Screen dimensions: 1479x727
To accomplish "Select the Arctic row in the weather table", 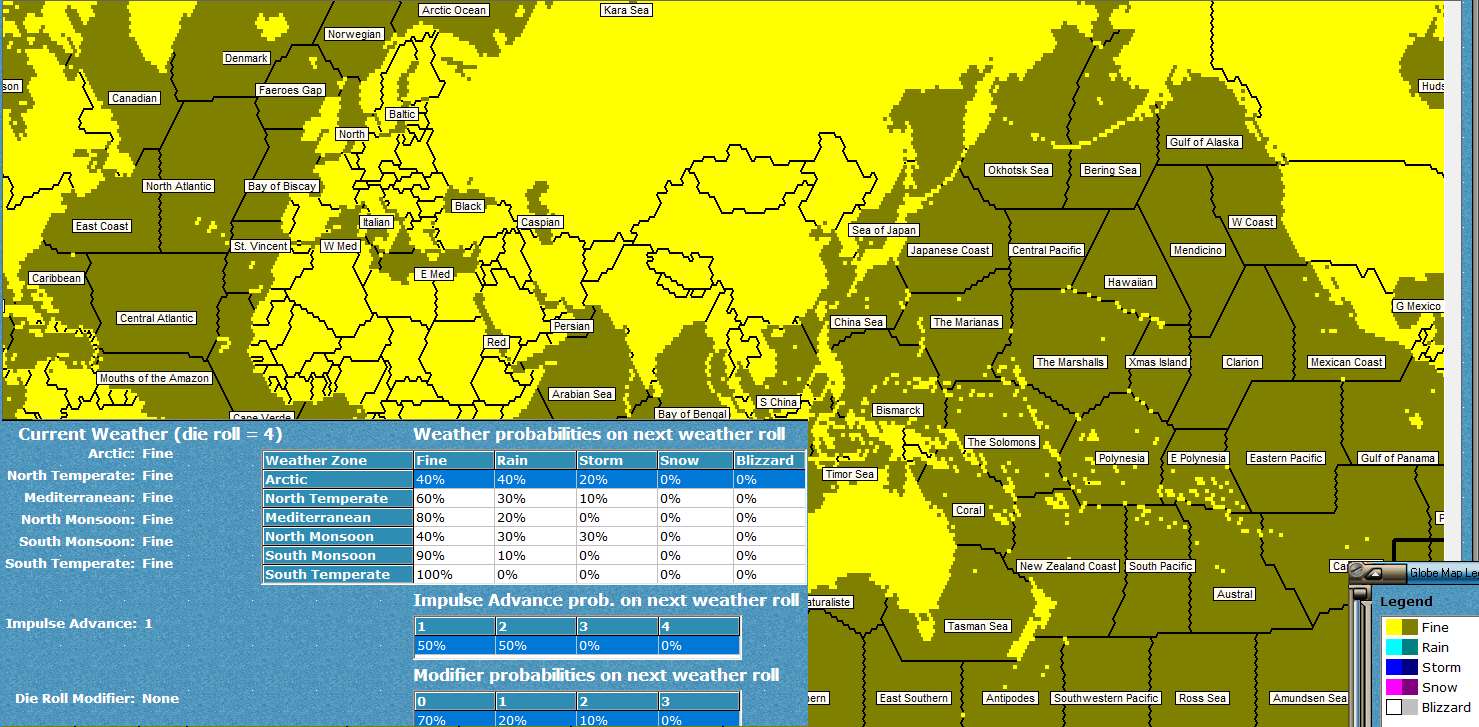I will (x=534, y=479).
